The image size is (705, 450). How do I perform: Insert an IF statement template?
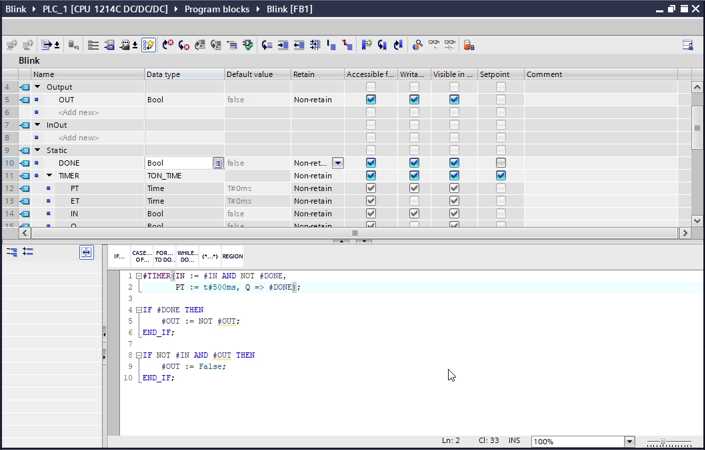(119, 256)
